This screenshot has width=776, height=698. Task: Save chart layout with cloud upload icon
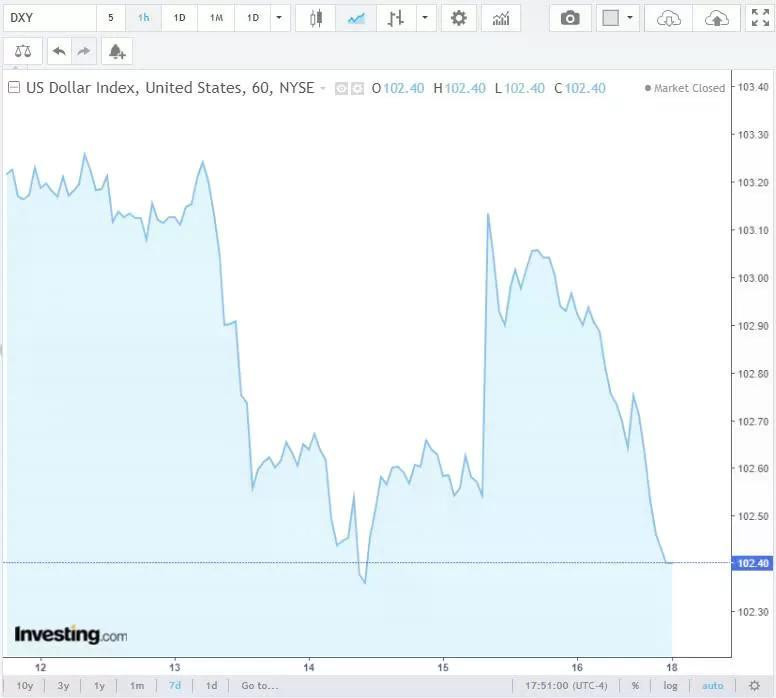717,18
